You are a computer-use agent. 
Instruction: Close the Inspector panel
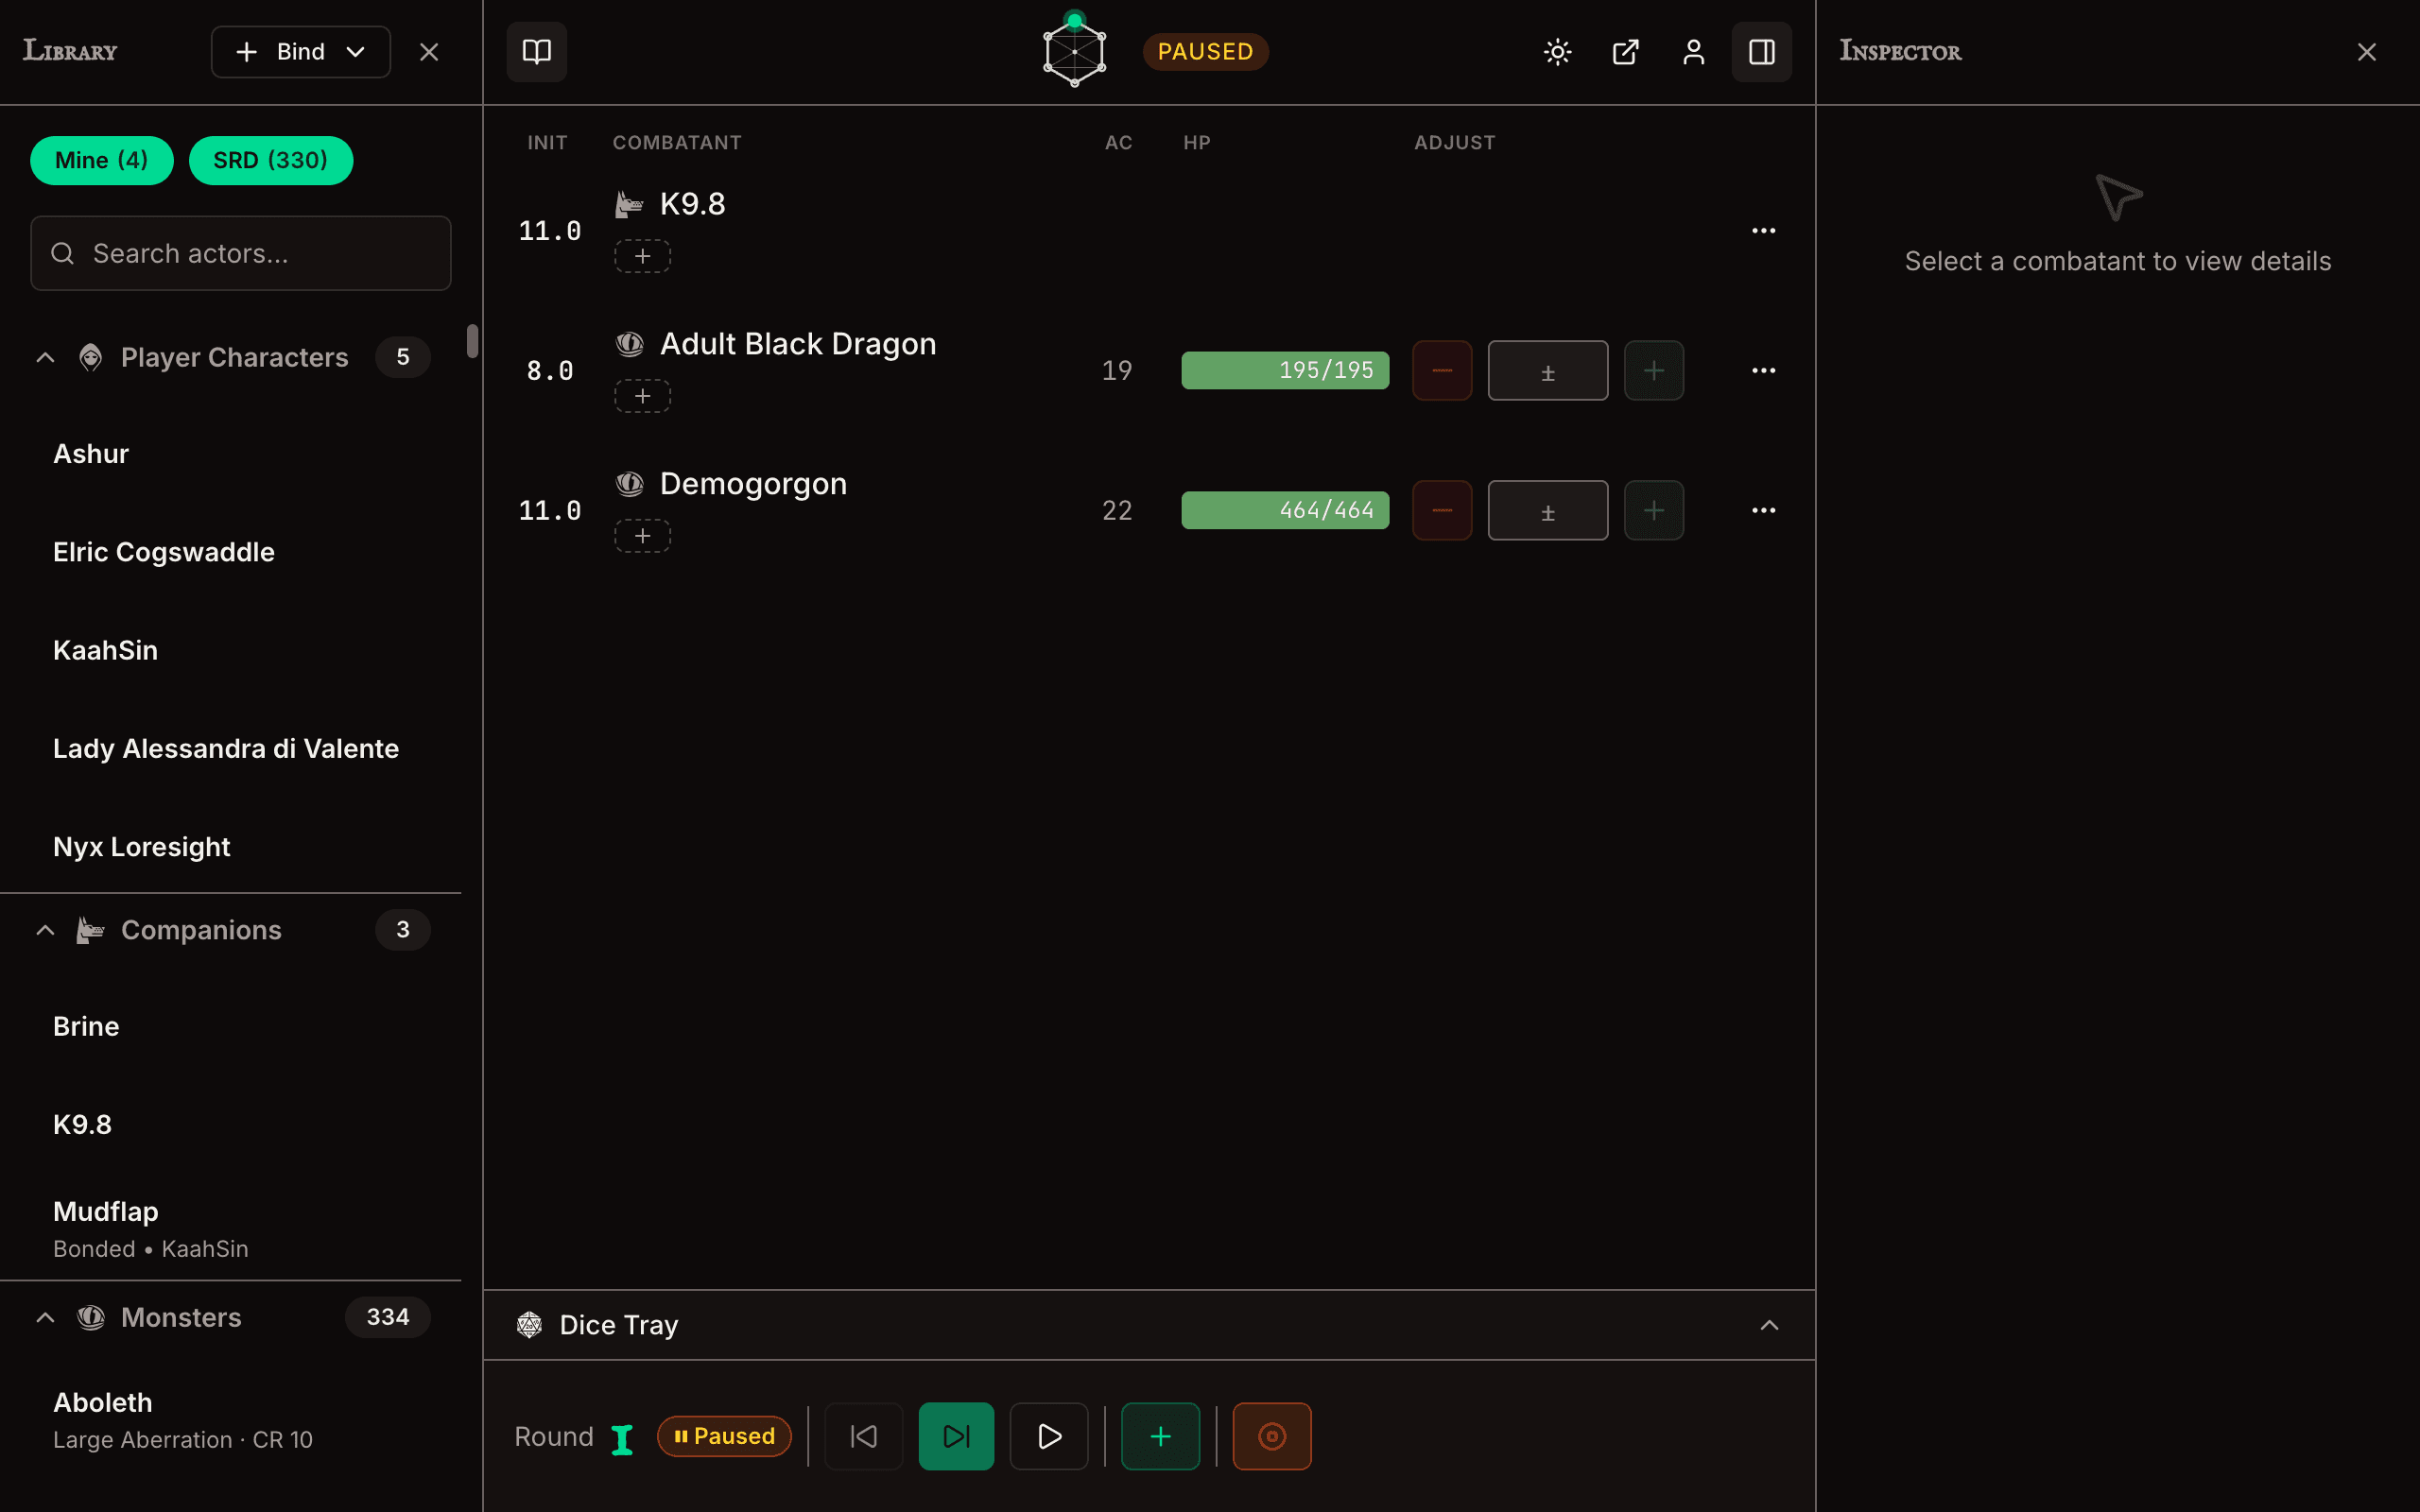pyautogui.click(x=2366, y=51)
